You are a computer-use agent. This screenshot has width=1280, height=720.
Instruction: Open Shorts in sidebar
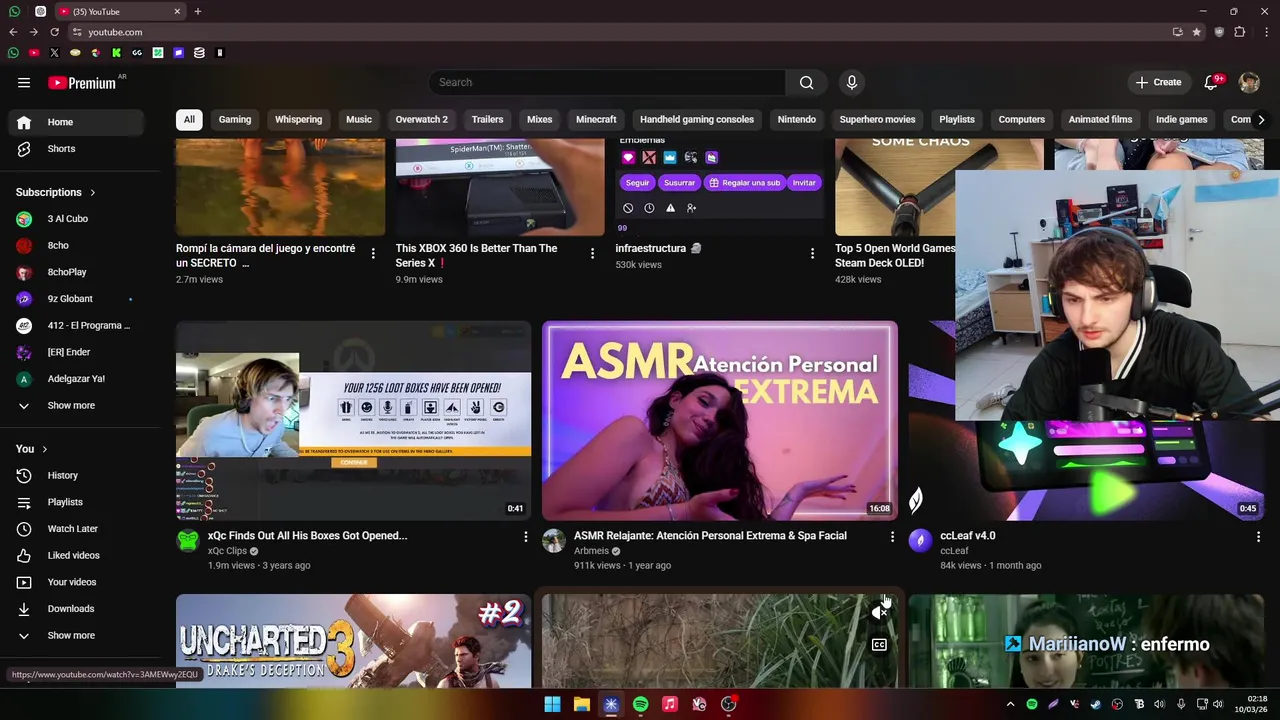(78, 149)
